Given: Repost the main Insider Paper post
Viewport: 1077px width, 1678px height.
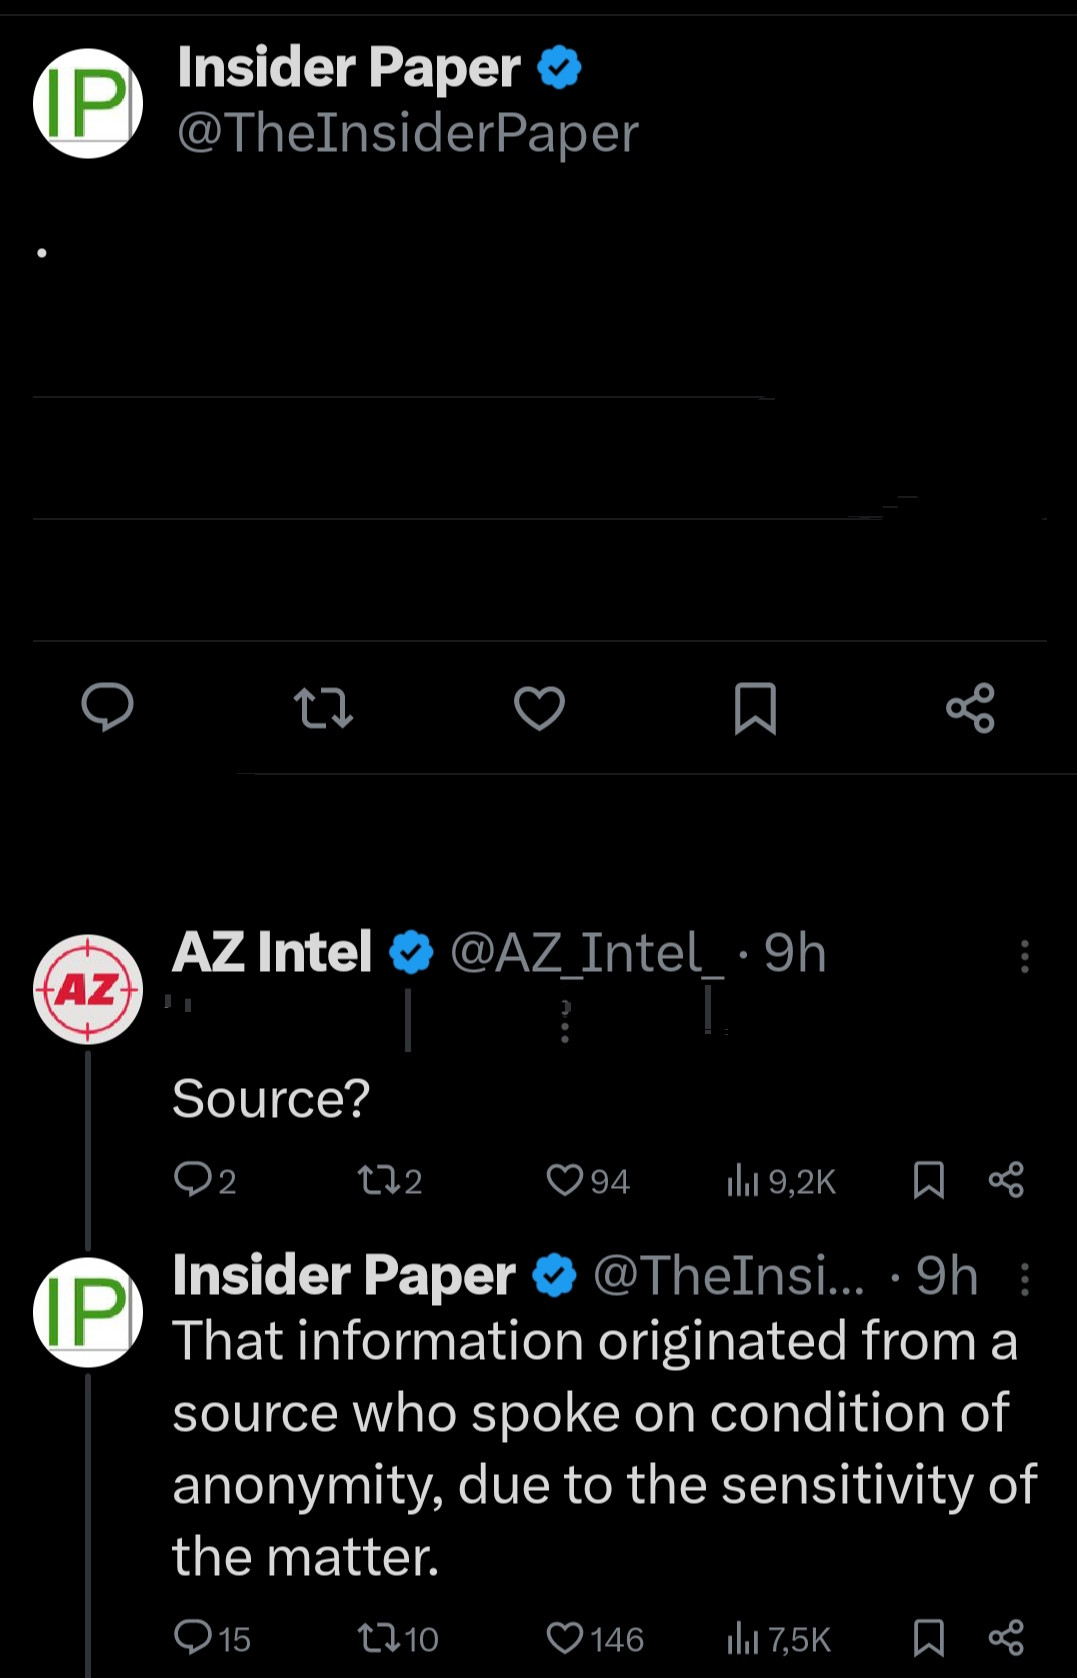Looking at the screenshot, I should point(323,708).
